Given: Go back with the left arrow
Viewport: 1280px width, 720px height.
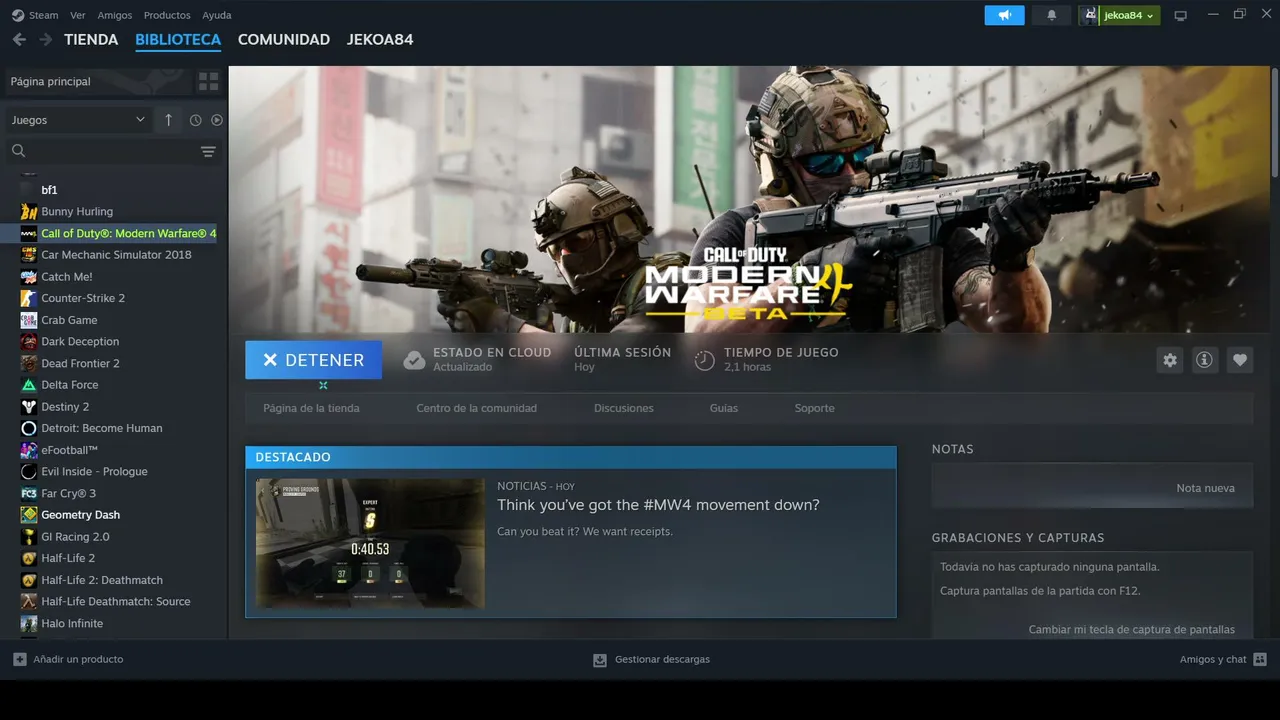Looking at the screenshot, I should coord(19,40).
